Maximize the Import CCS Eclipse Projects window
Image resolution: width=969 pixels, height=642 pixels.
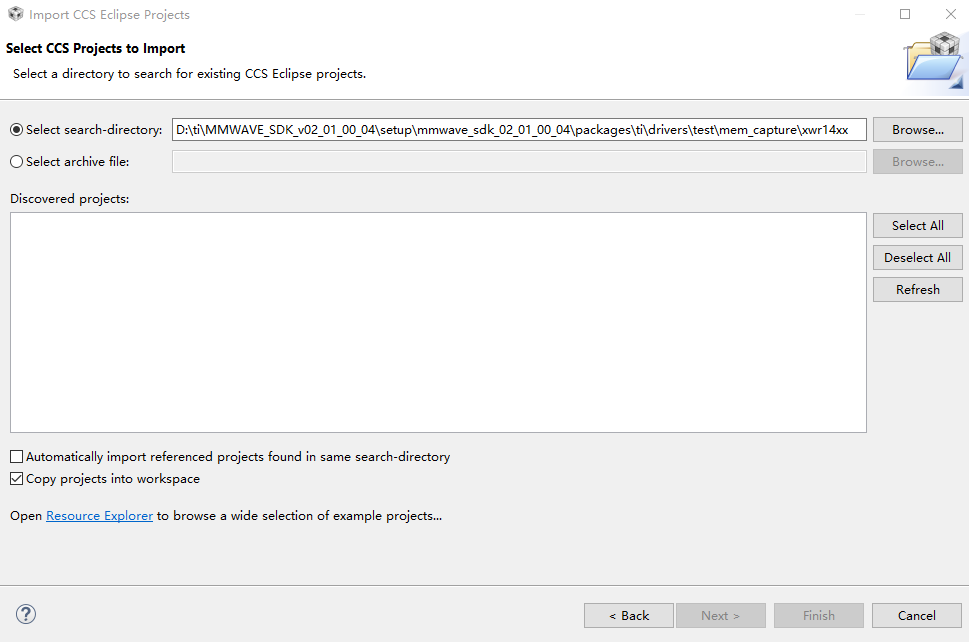(x=905, y=15)
